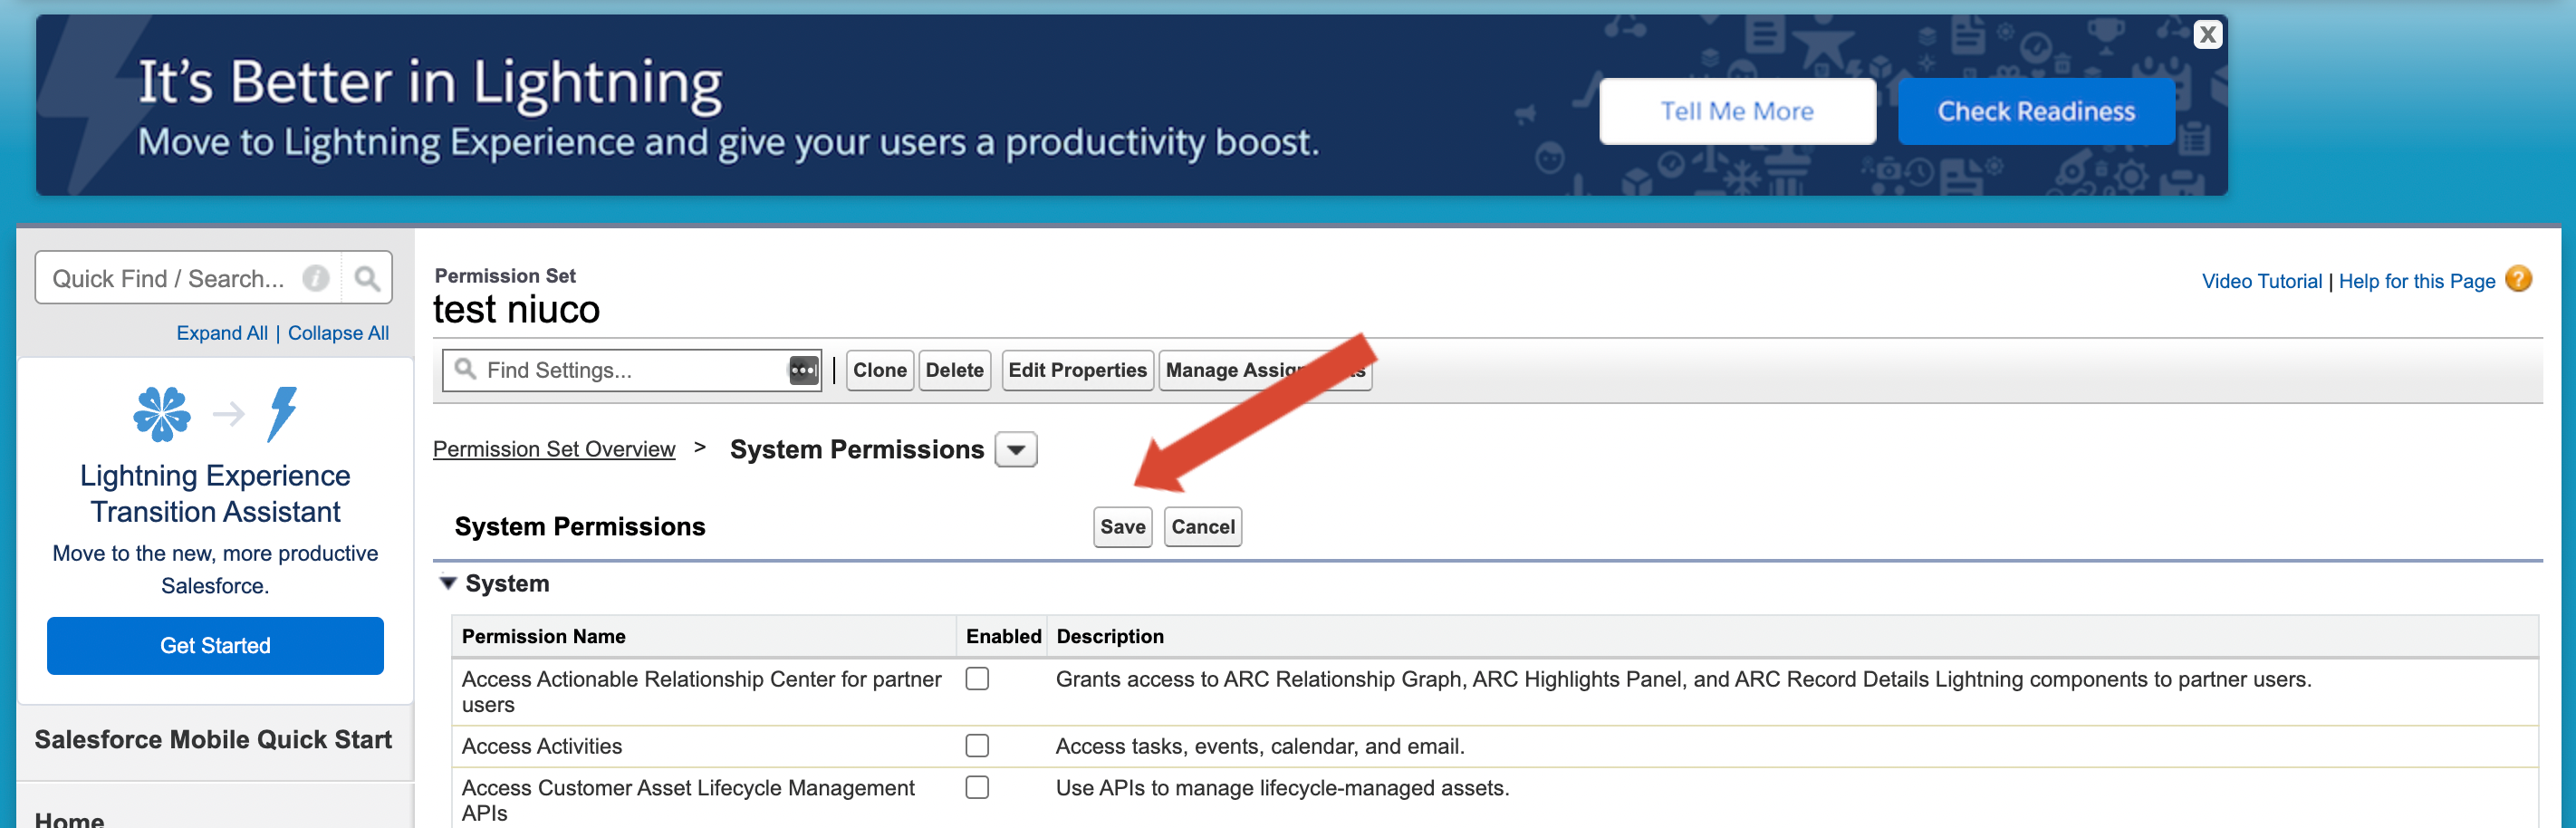The width and height of the screenshot is (2576, 828).
Task: Enable the Access Activities checkbox
Action: [x=977, y=746]
